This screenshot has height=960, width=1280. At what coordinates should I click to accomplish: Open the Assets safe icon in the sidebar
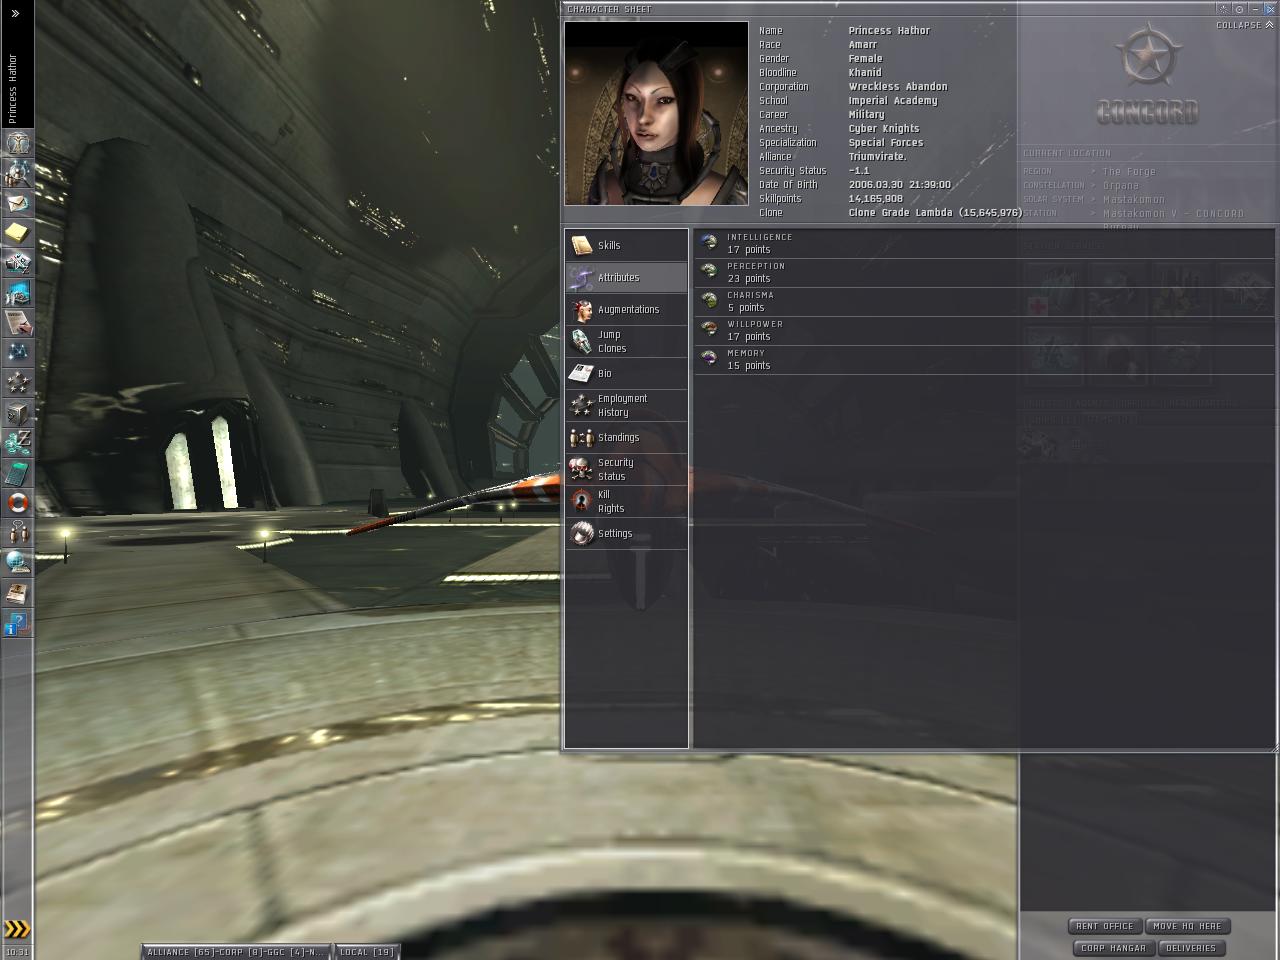17,413
